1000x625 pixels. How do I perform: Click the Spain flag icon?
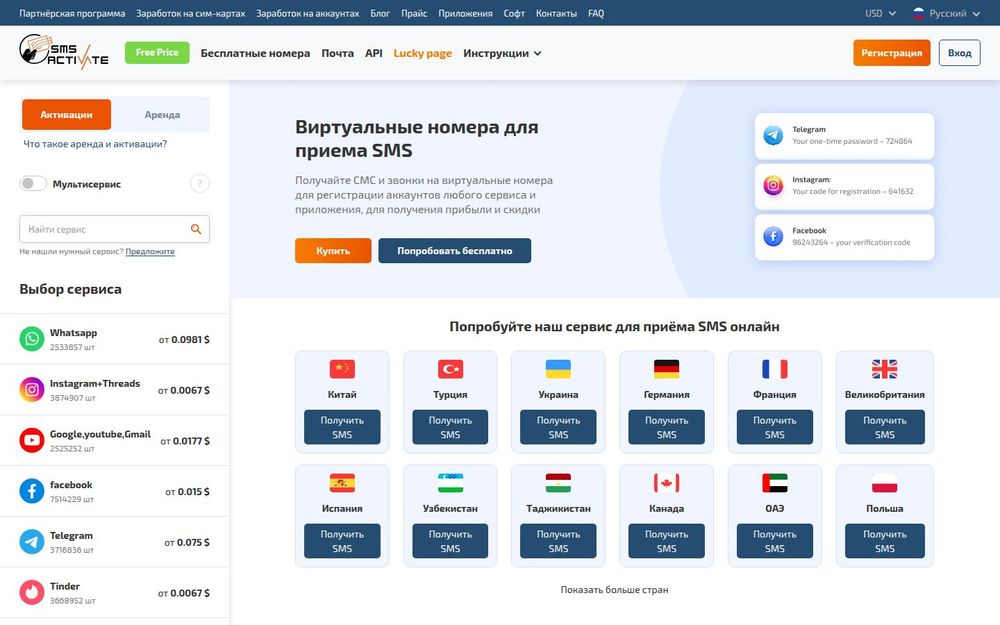click(x=342, y=483)
